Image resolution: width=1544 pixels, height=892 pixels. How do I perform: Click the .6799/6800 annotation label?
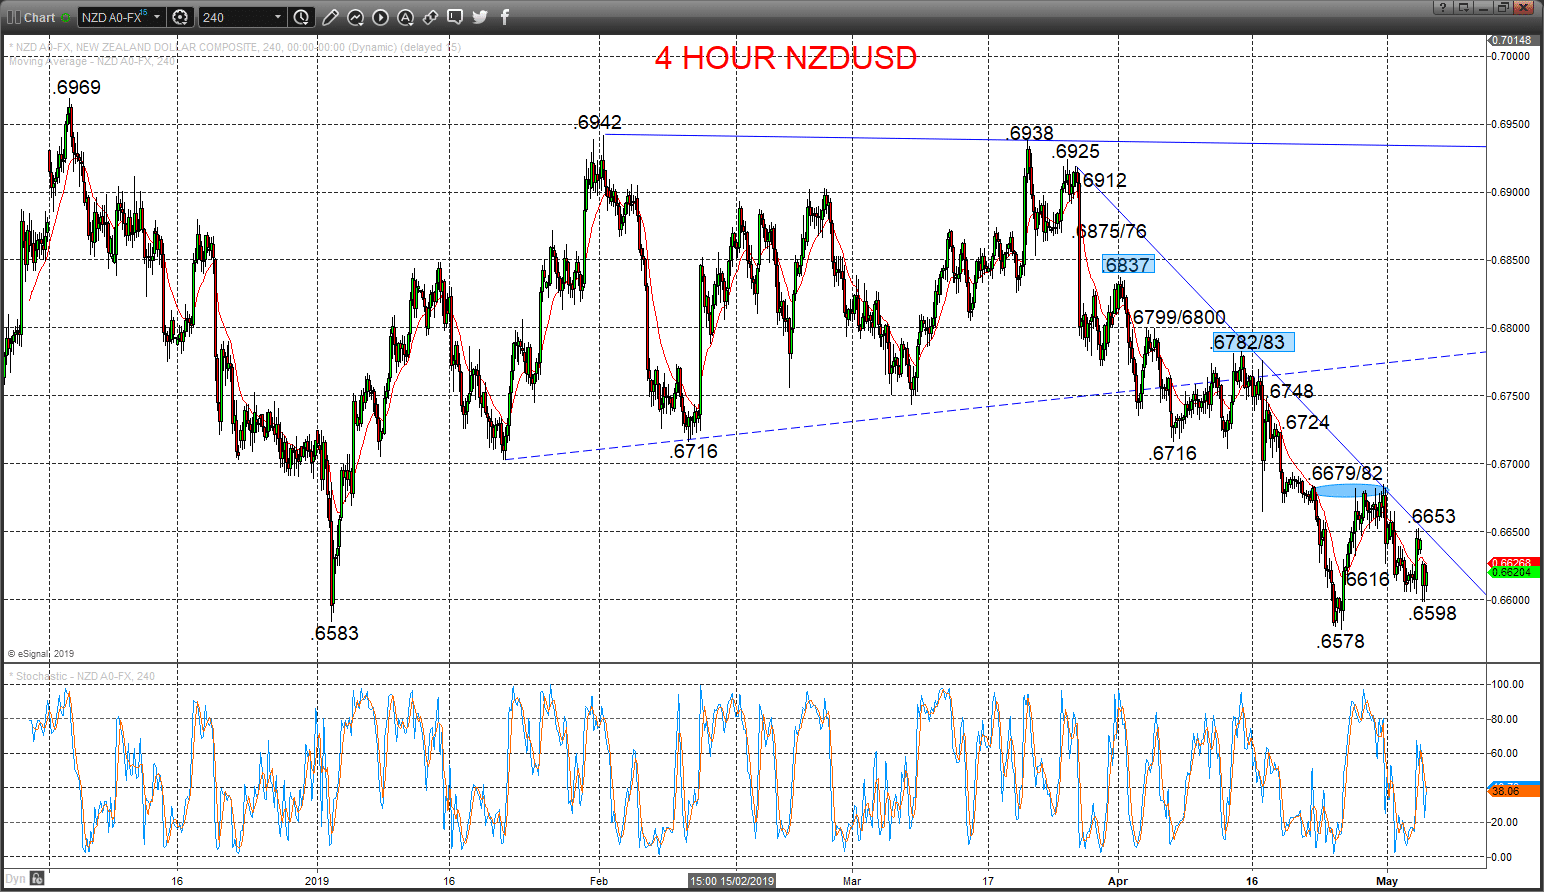tap(1178, 317)
